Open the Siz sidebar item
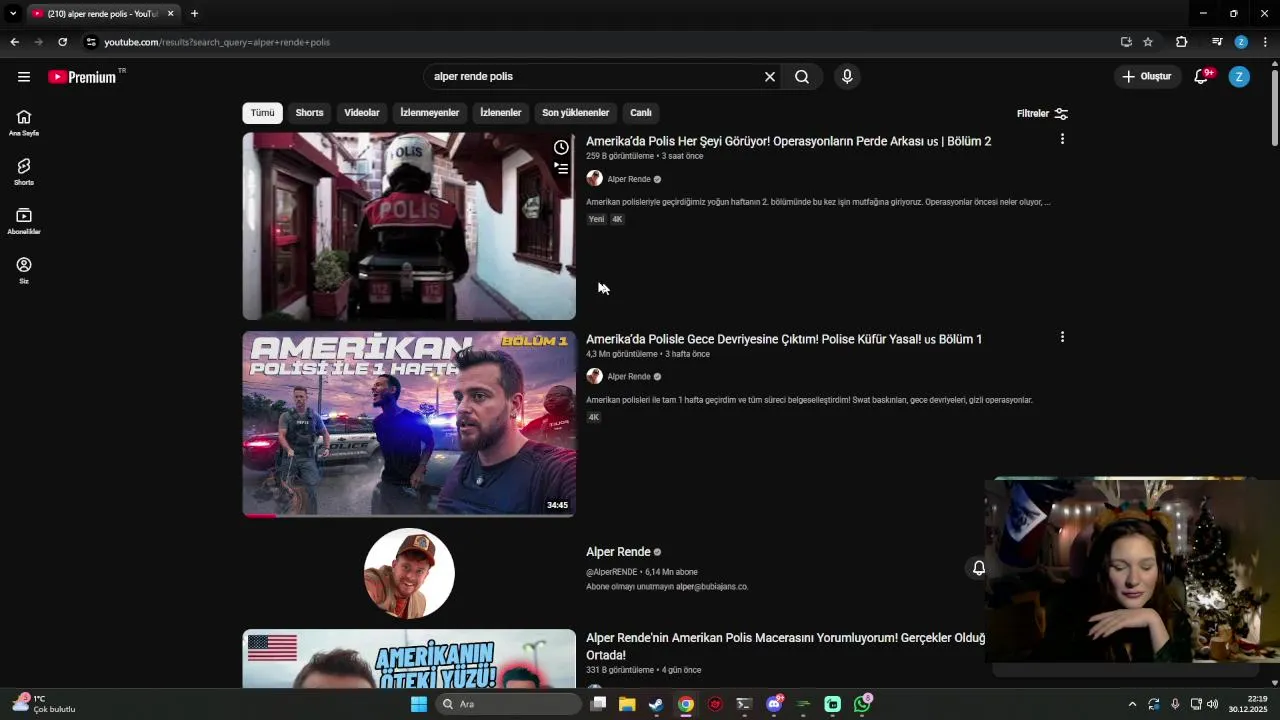The width and height of the screenshot is (1280, 720). tap(24, 270)
